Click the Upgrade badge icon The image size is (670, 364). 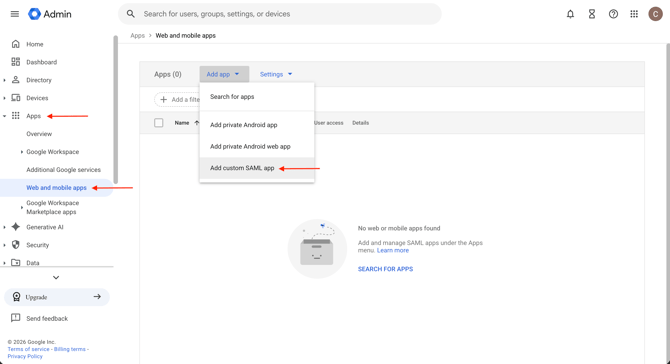(16, 297)
